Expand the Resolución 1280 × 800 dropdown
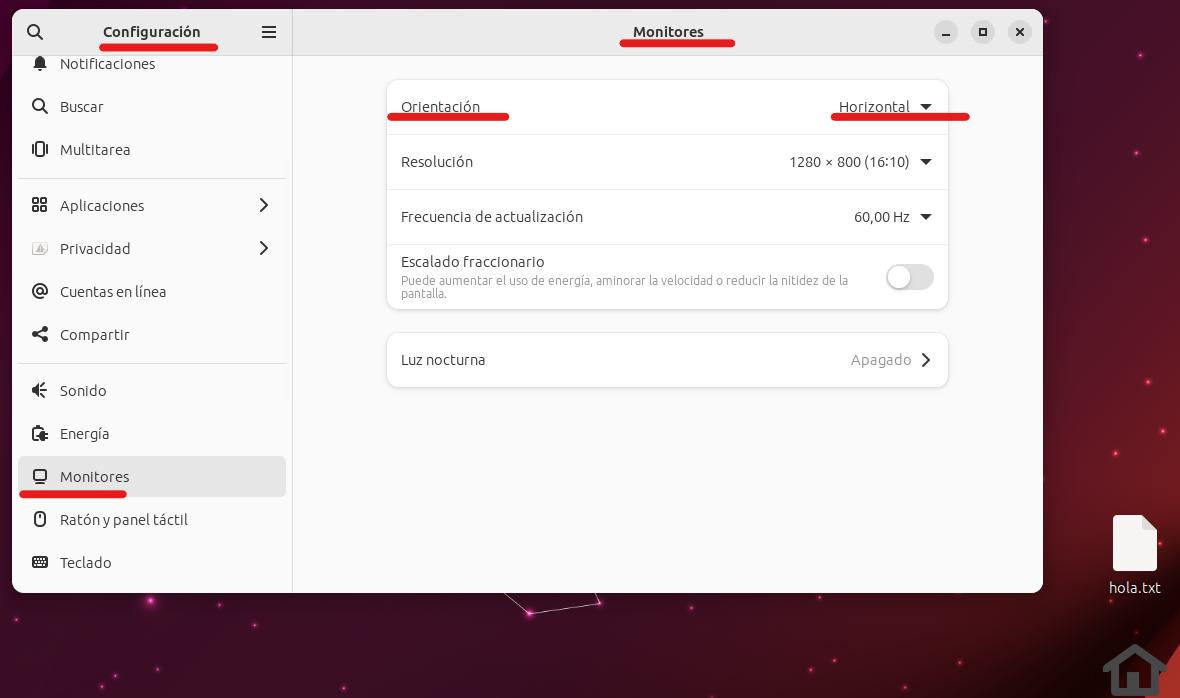The height and width of the screenshot is (698, 1180). (860, 162)
